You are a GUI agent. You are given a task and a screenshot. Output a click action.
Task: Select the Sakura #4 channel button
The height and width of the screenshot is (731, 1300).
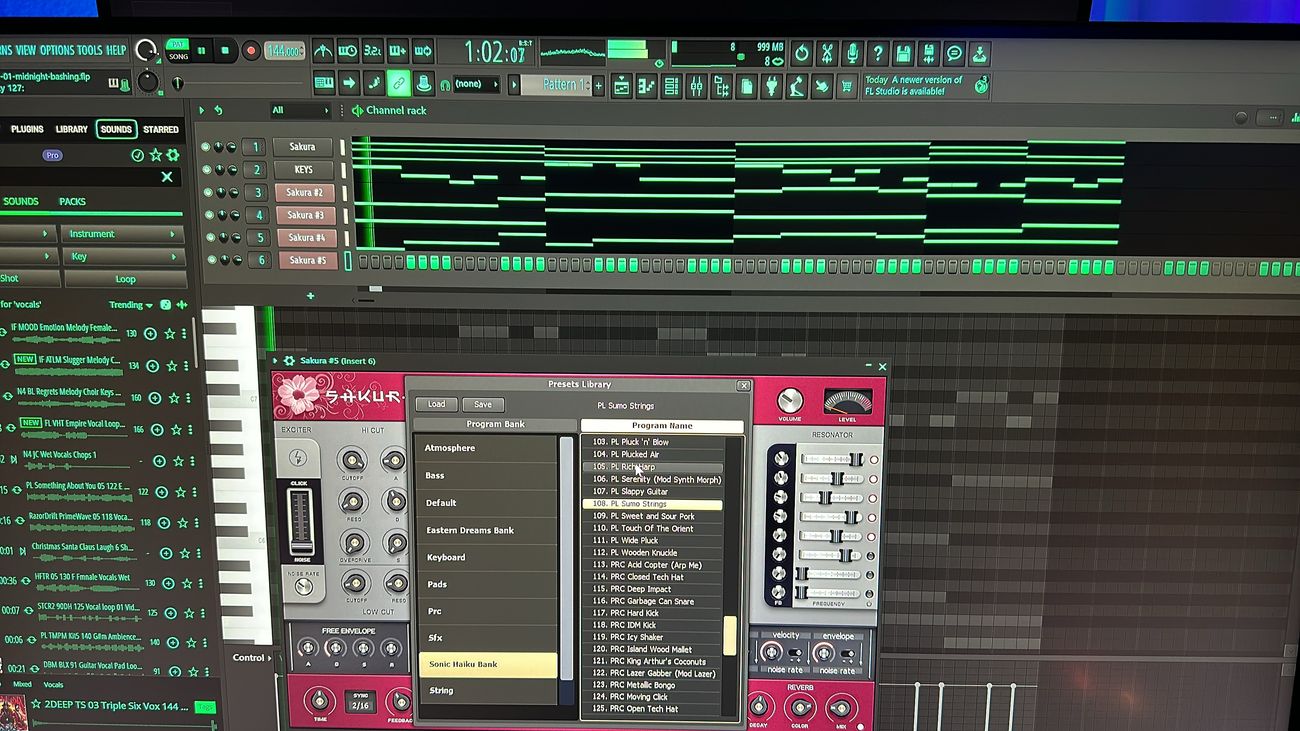tap(306, 238)
